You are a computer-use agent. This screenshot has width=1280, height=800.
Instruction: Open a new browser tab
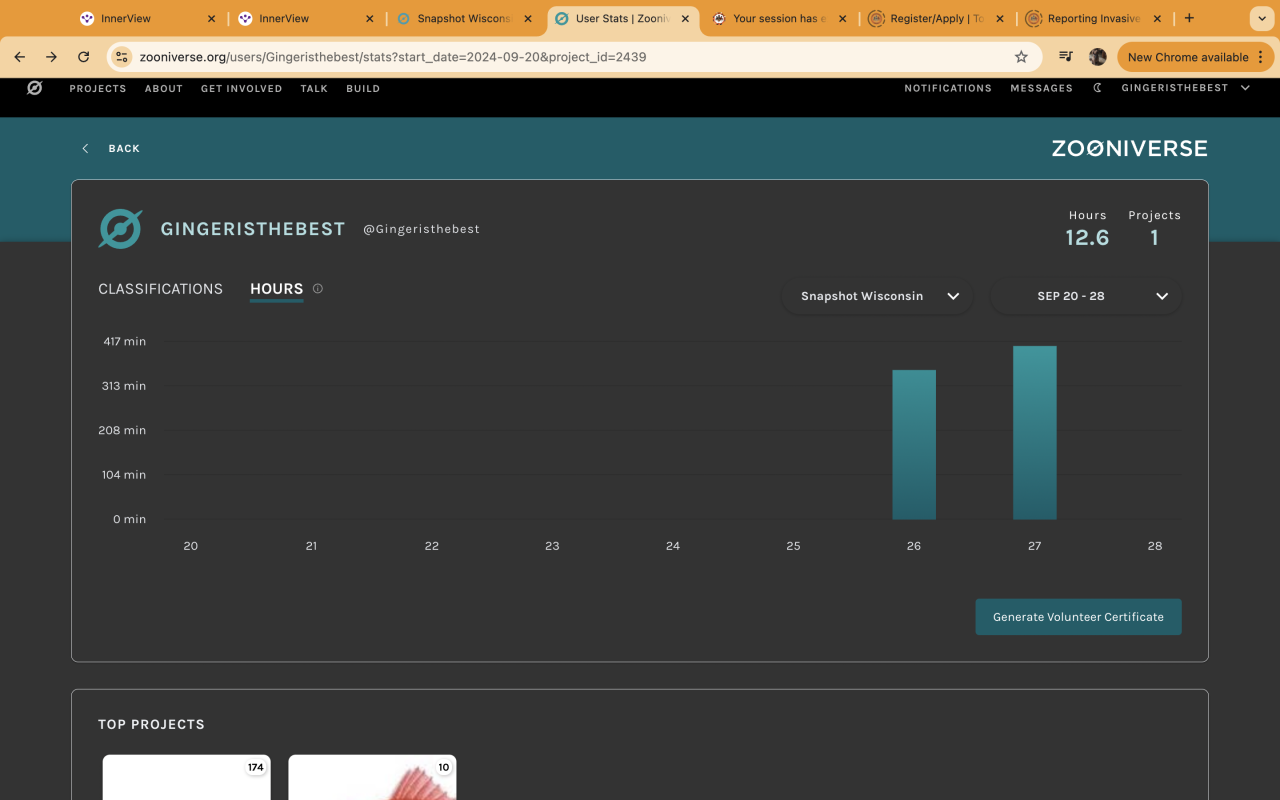pyautogui.click(x=1189, y=18)
